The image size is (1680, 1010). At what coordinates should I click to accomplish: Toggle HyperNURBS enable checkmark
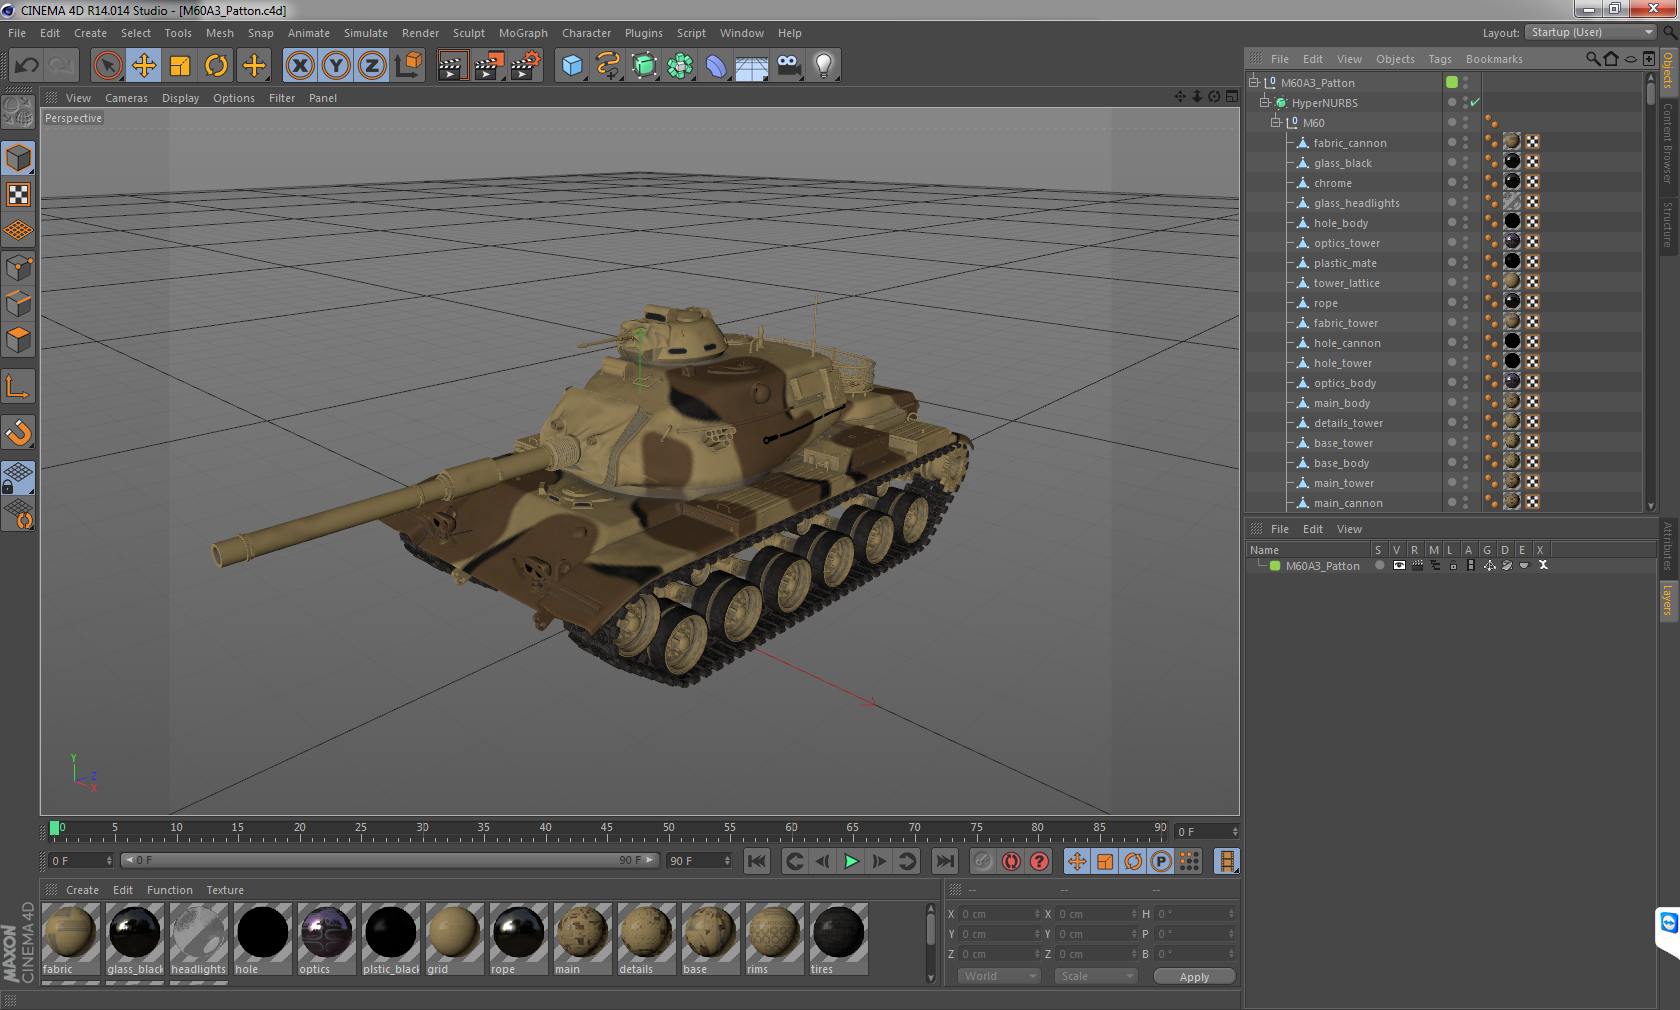pyautogui.click(x=1475, y=102)
